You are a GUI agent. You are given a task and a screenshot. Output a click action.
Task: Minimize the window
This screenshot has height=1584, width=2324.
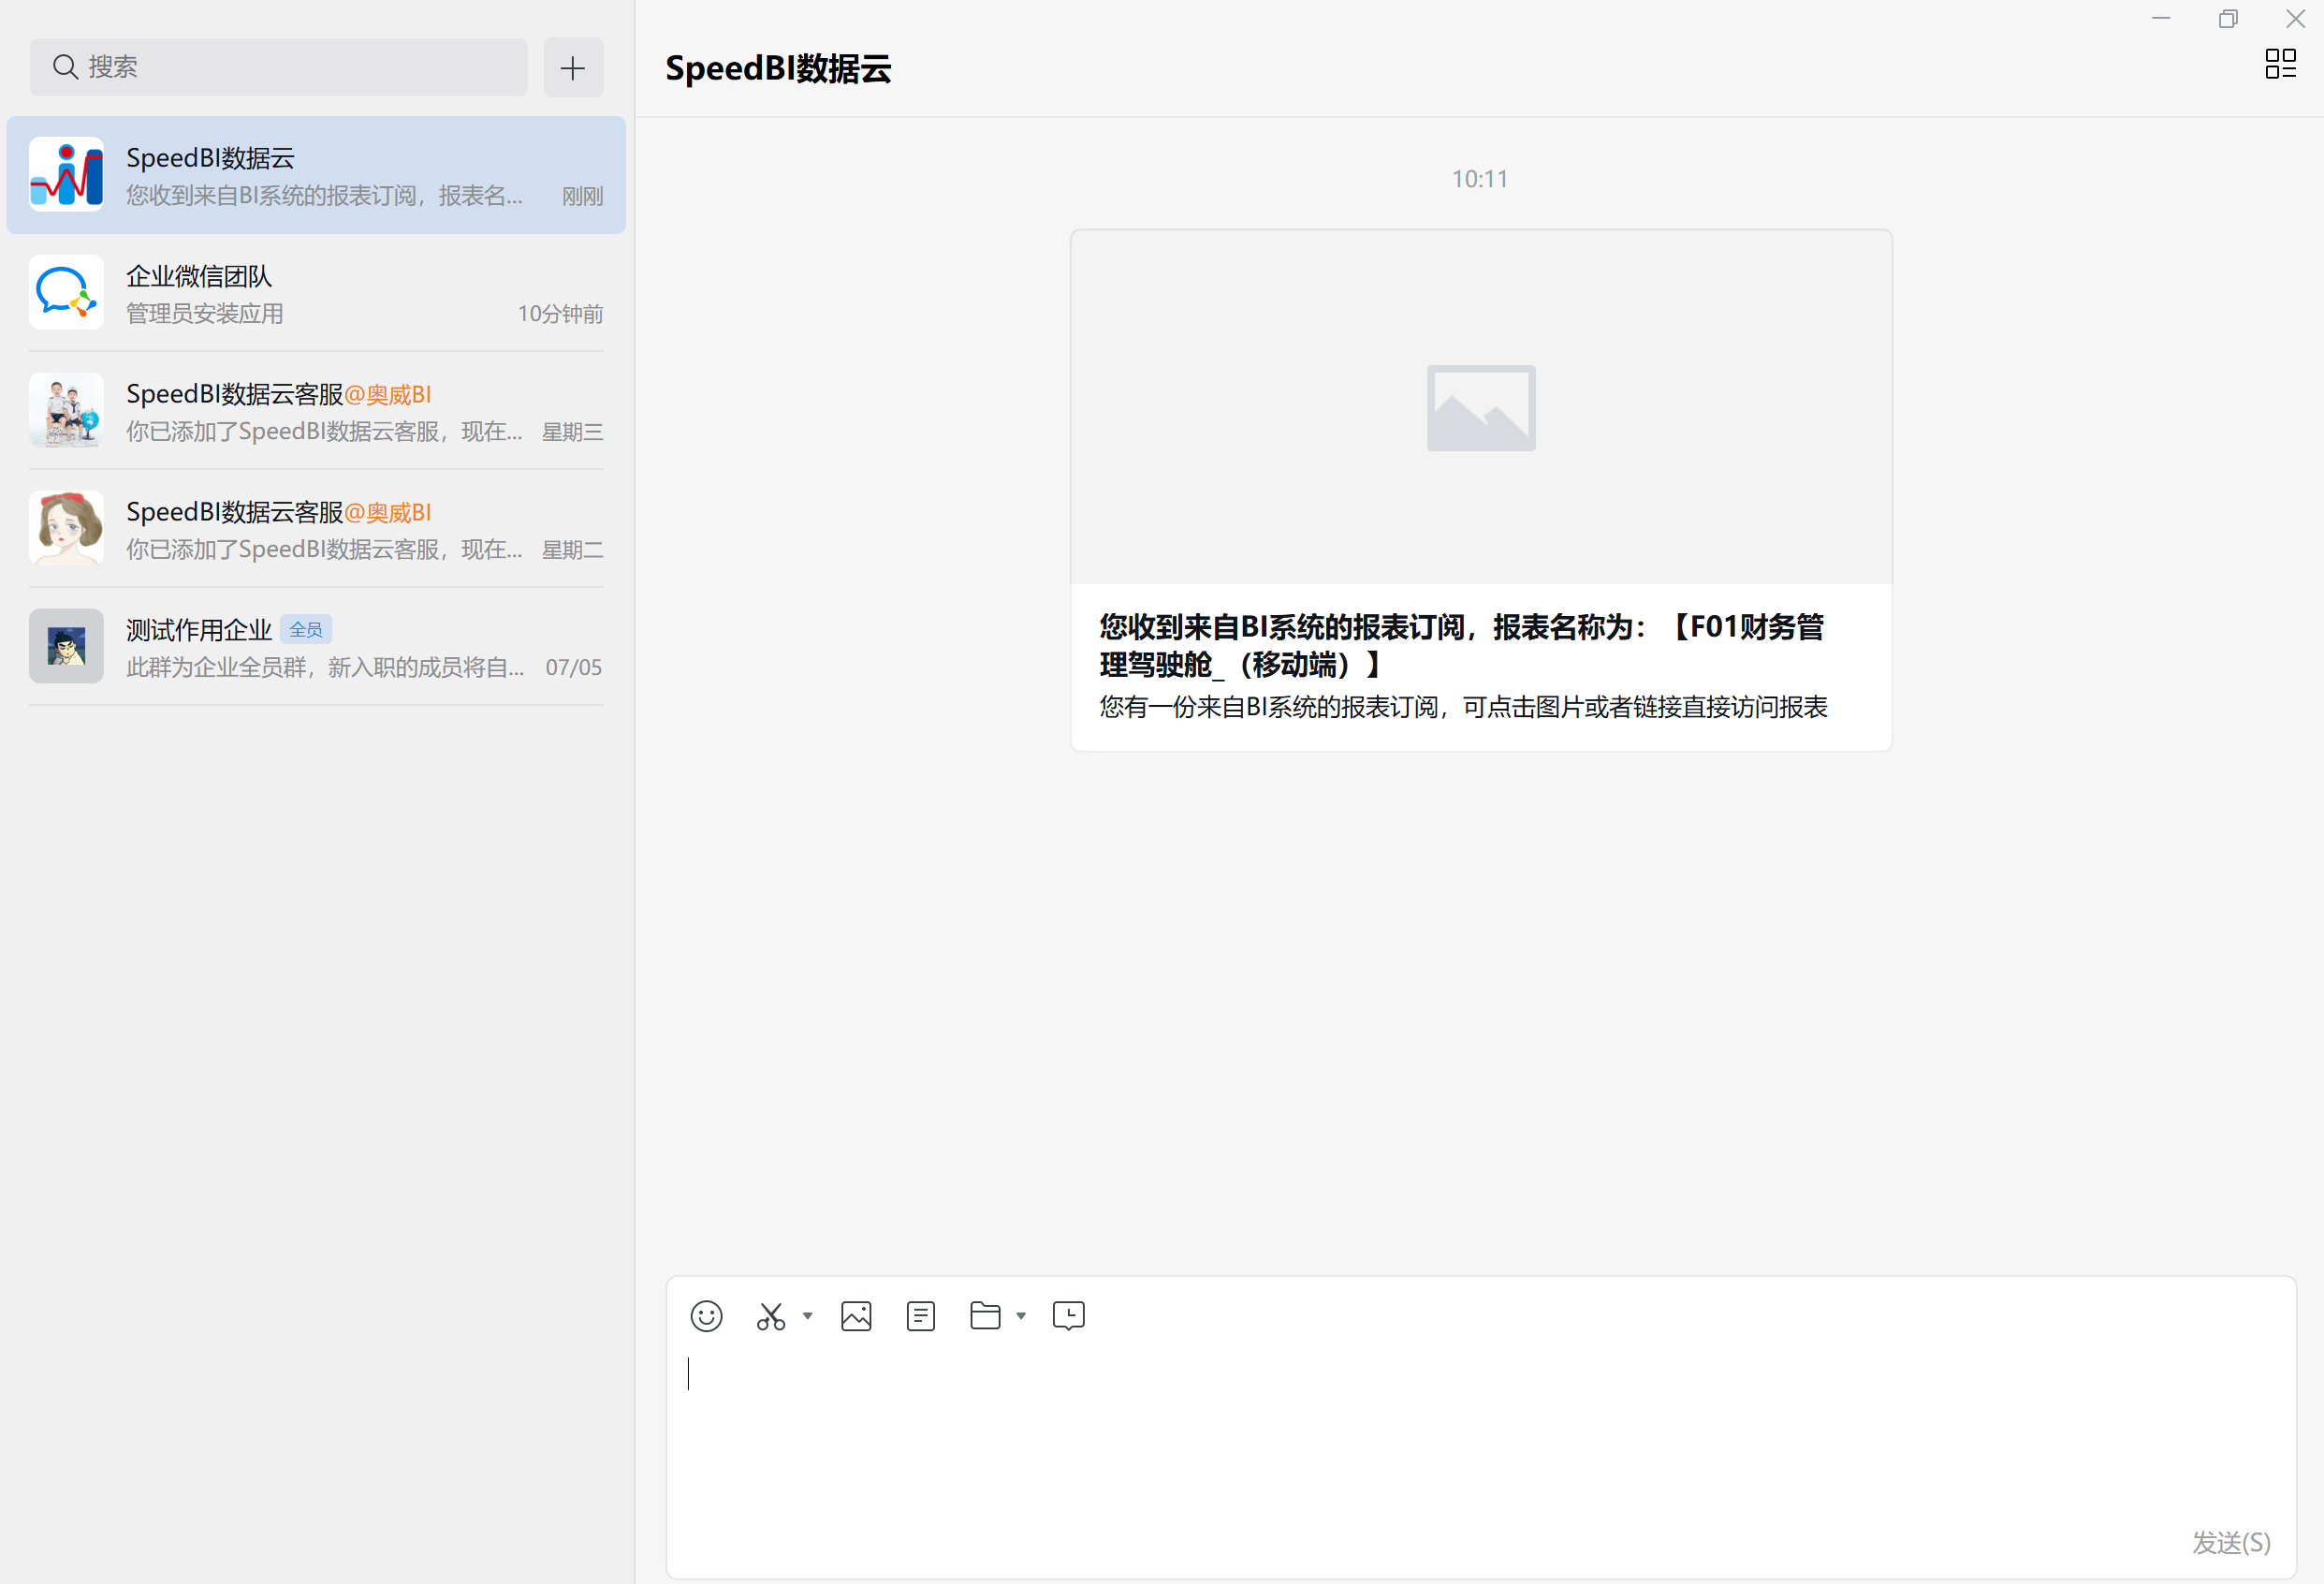click(x=2161, y=19)
